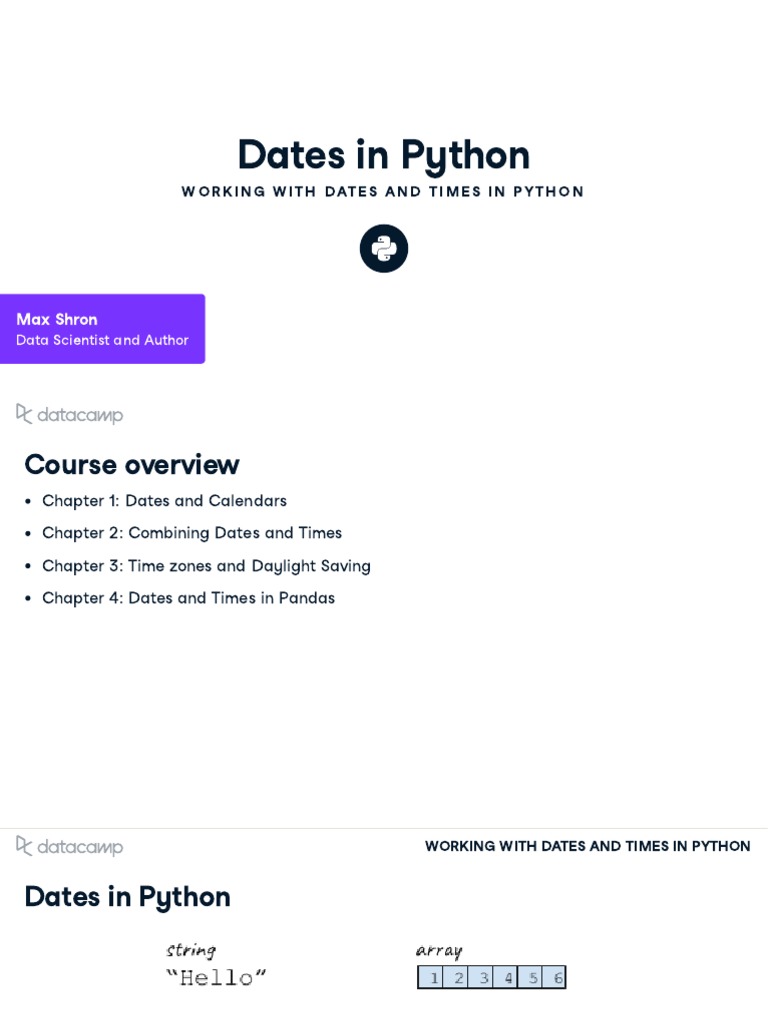Click the handwritten "array" label

439,950
